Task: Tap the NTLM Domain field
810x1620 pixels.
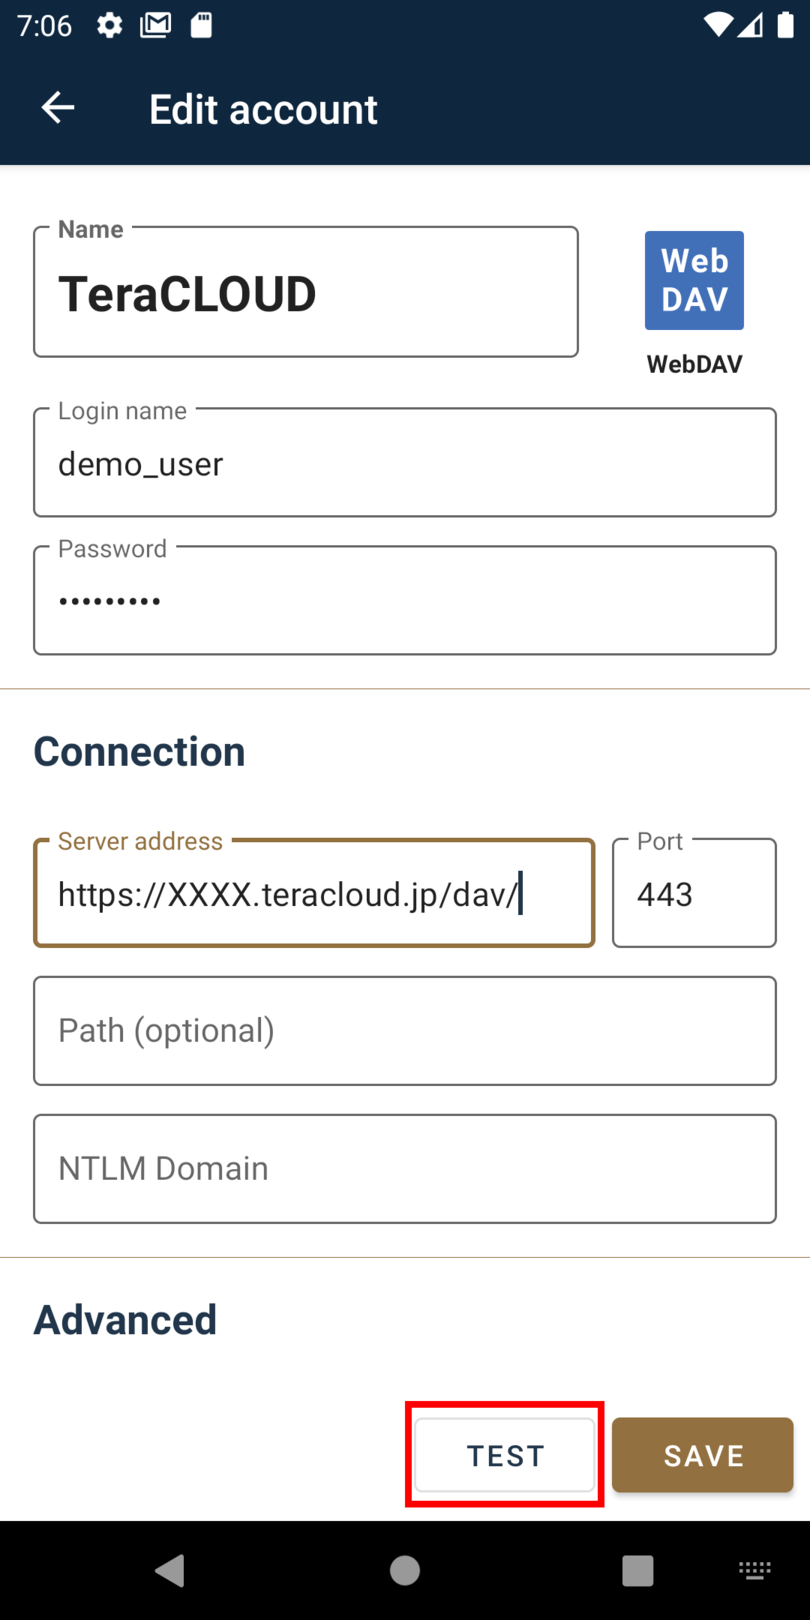Action: tap(404, 1169)
